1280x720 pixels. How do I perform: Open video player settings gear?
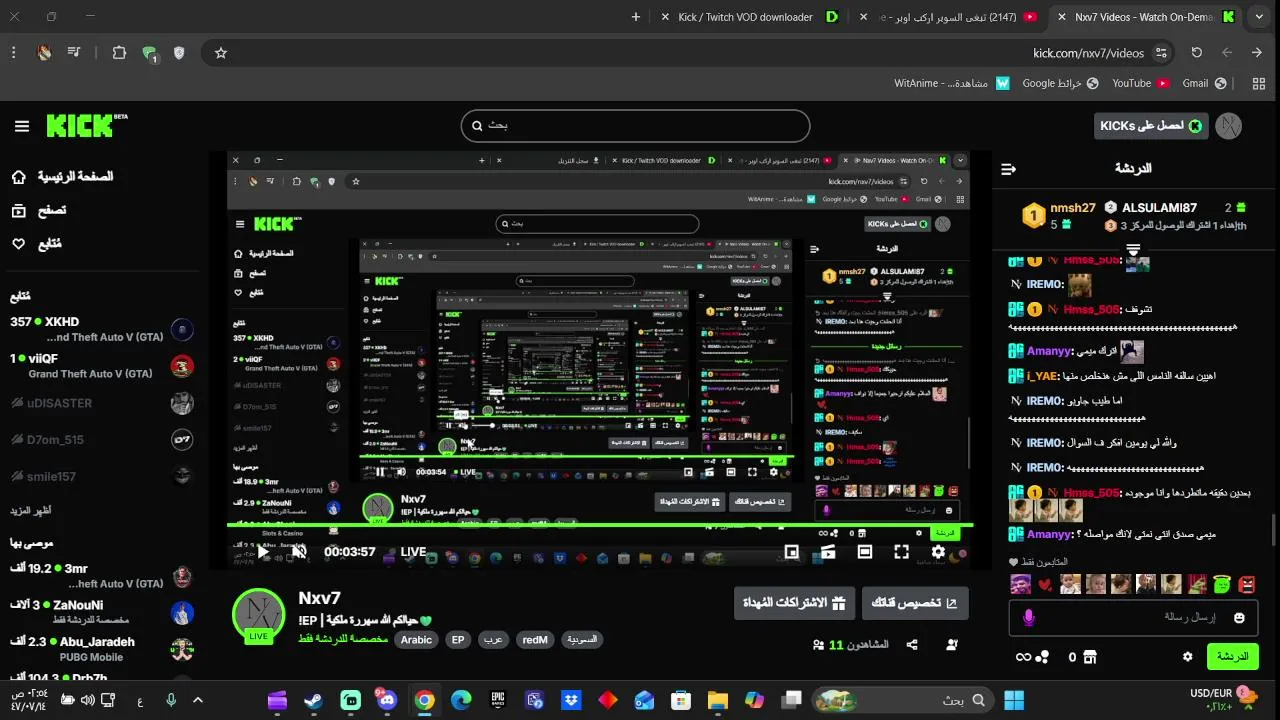click(938, 551)
